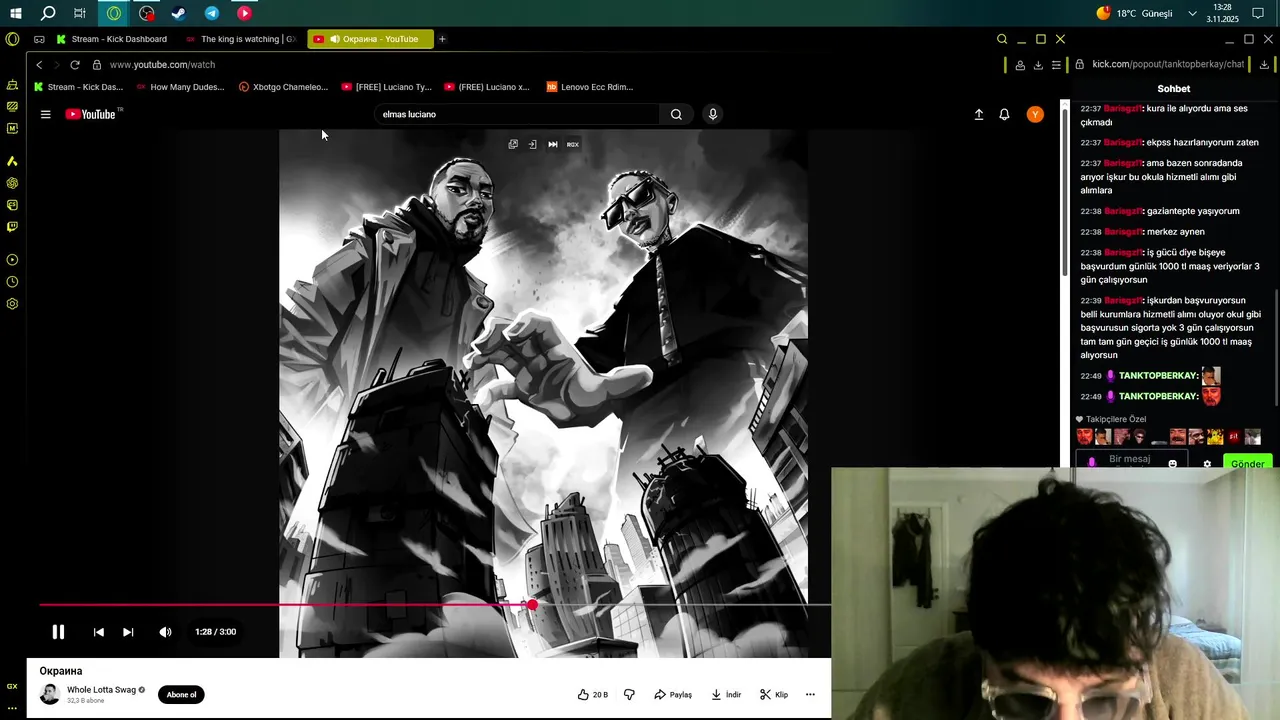This screenshot has width=1280, height=720.
Task: Skip to next video in player bar
Action: (x=128, y=632)
